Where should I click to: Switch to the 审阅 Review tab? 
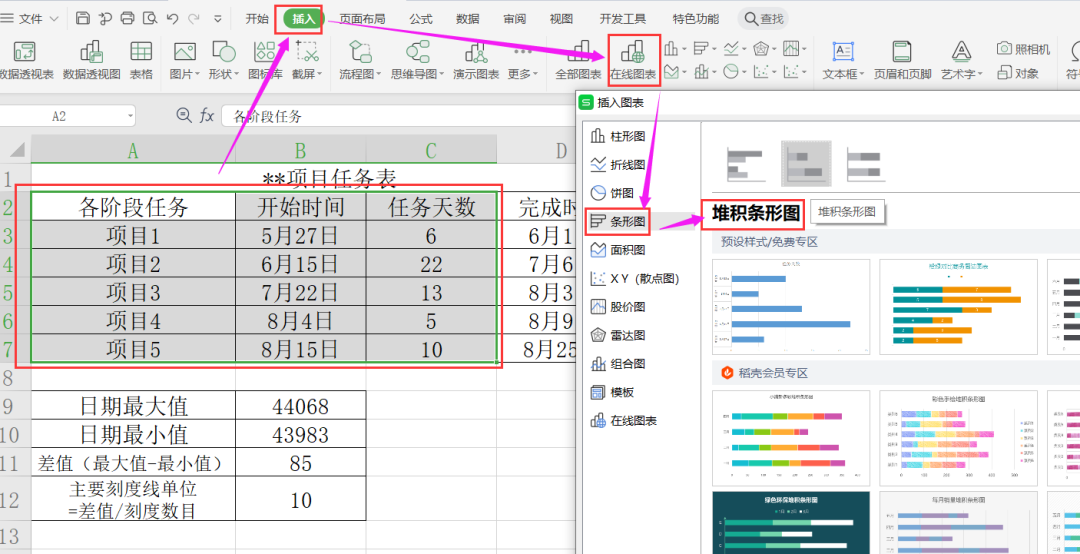pyautogui.click(x=515, y=19)
